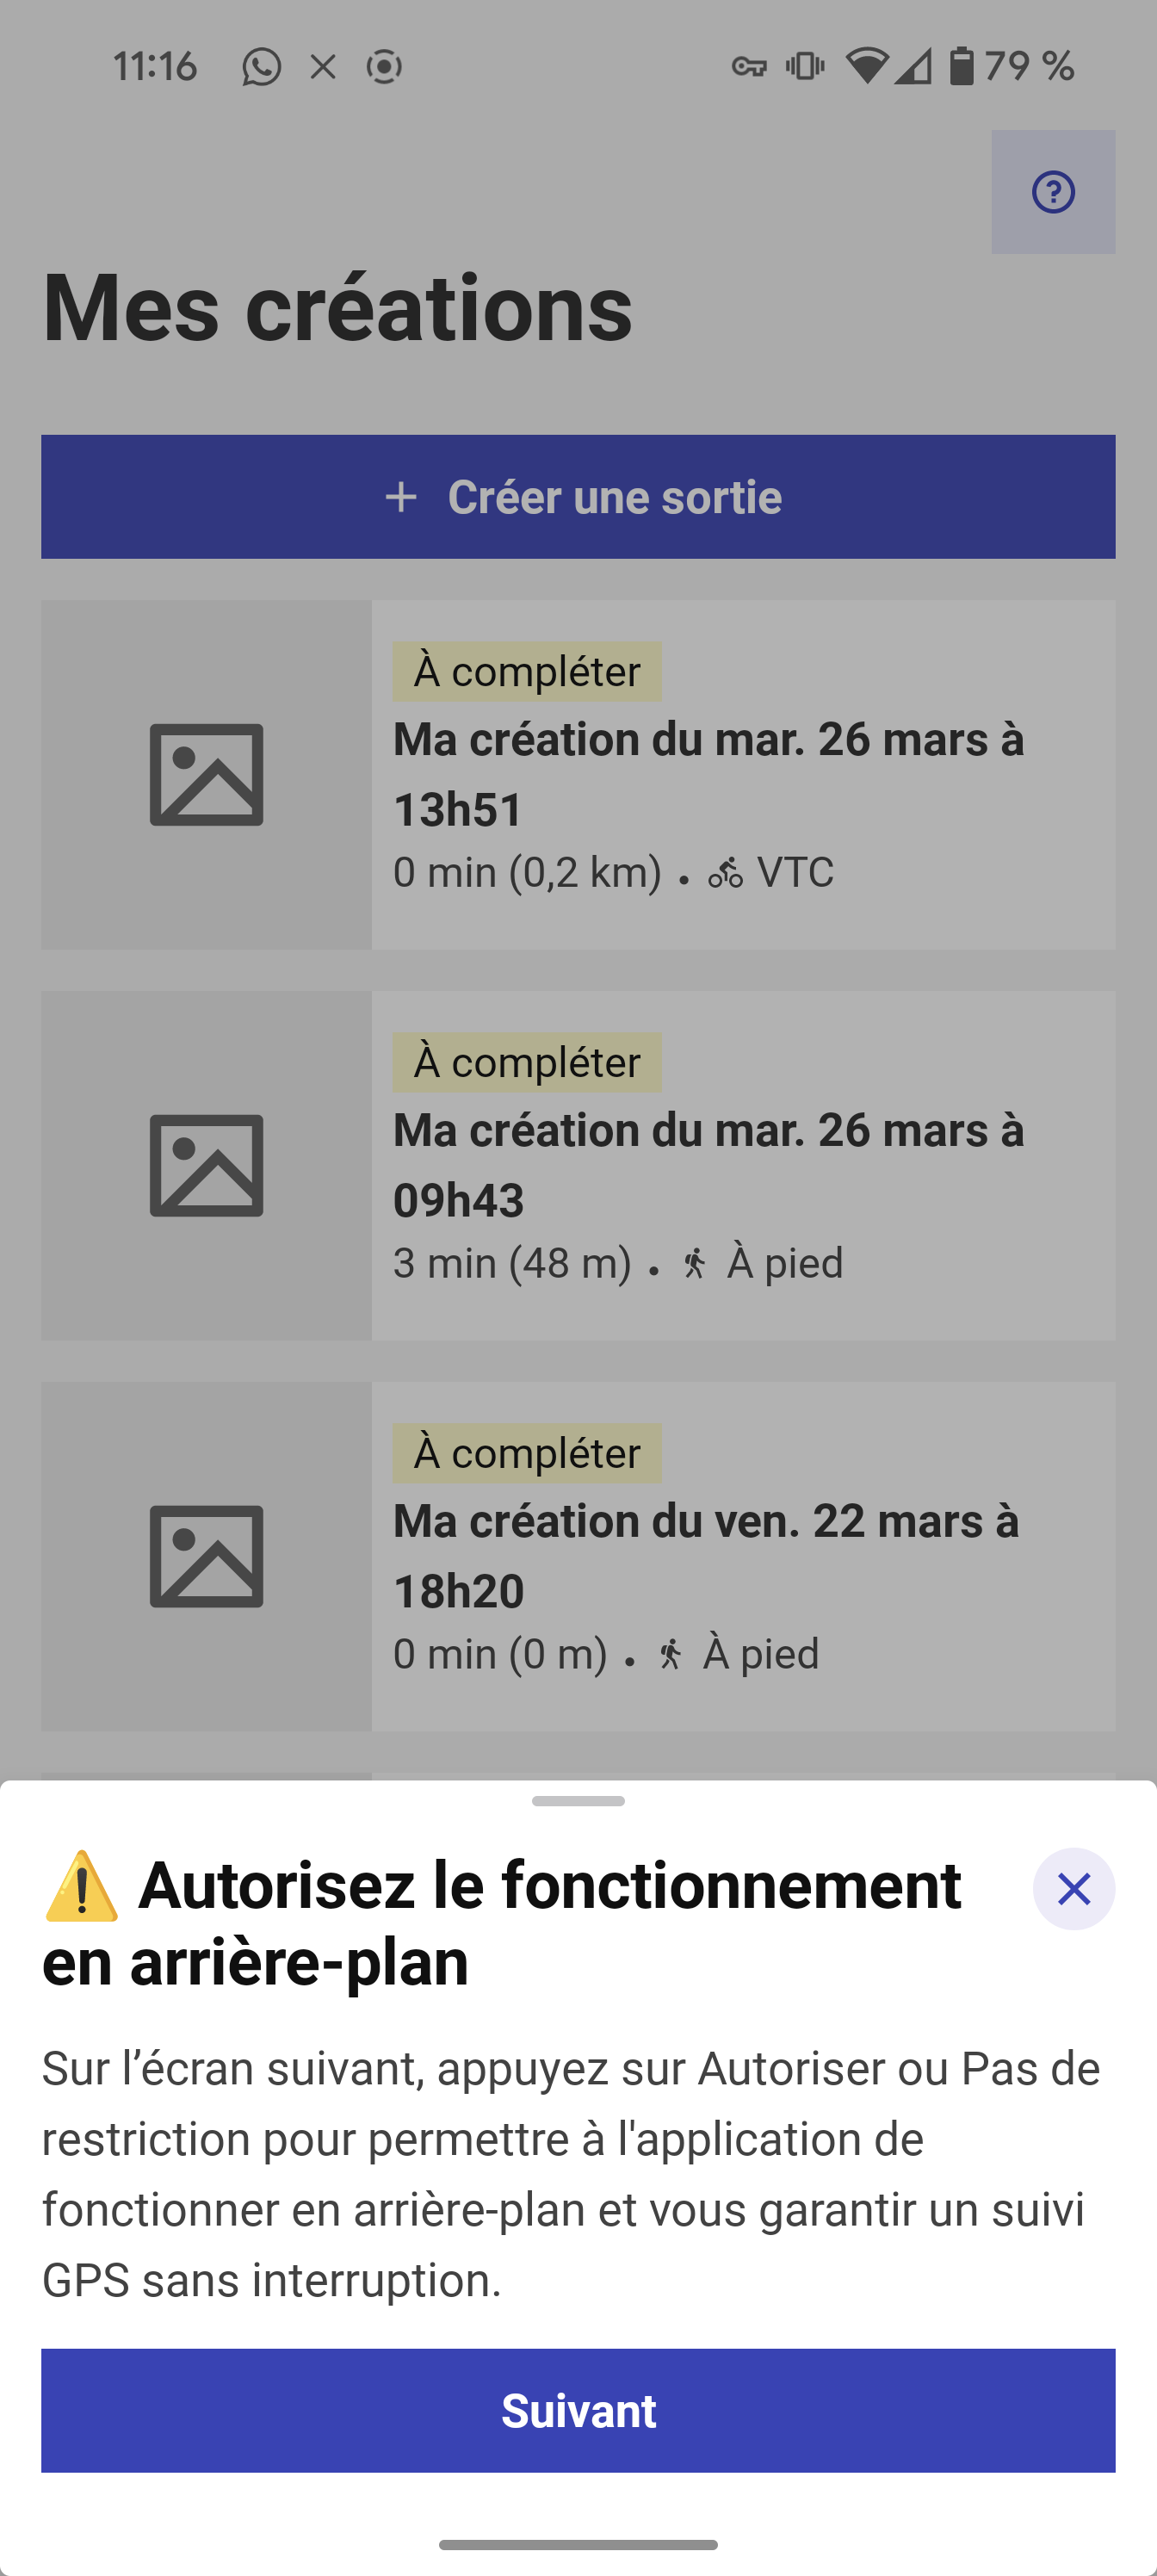Select Ma création du ven. 22 mars à 18h20
The width and height of the screenshot is (1157, 2576).
pyautogui.click(x=706, y=1557)
